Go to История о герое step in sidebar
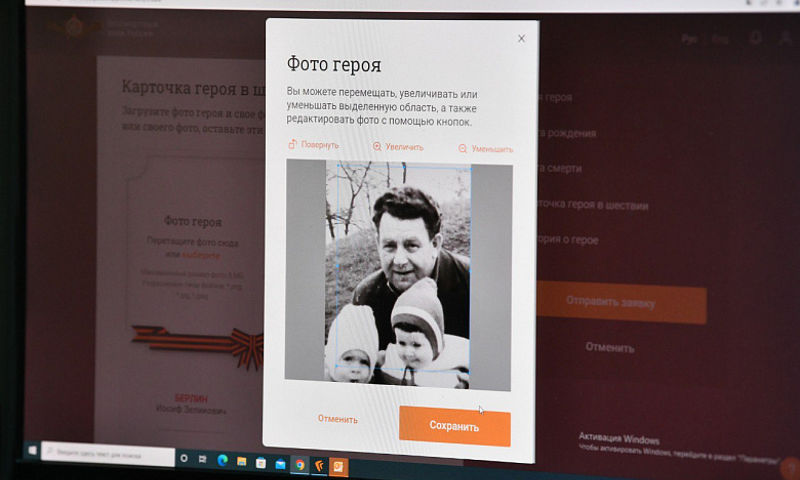The width and height of the screenshot is (800, 480). pos(567,239)
